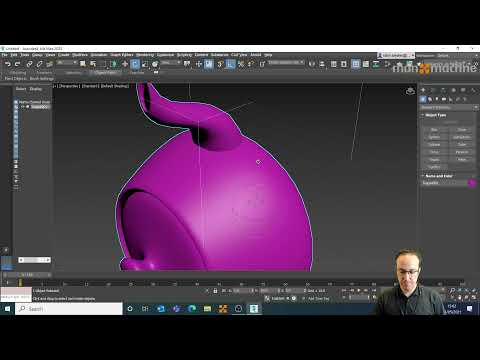Image resolution: width=480 pixels, height=360 pixels.
Task: Collapse the Name and Color rollout
Action: 437,176
